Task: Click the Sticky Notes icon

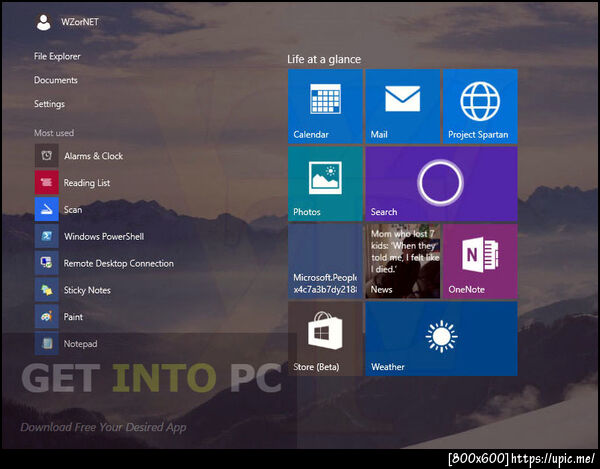Action: click(47, 290)
